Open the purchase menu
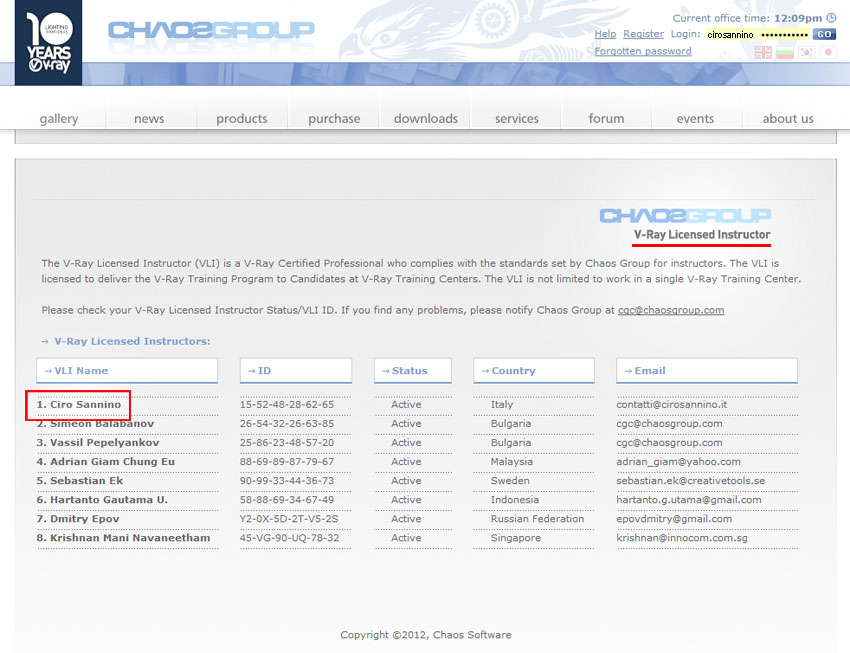The width and height of the screenshot is (850, 653). pos(334,119)
